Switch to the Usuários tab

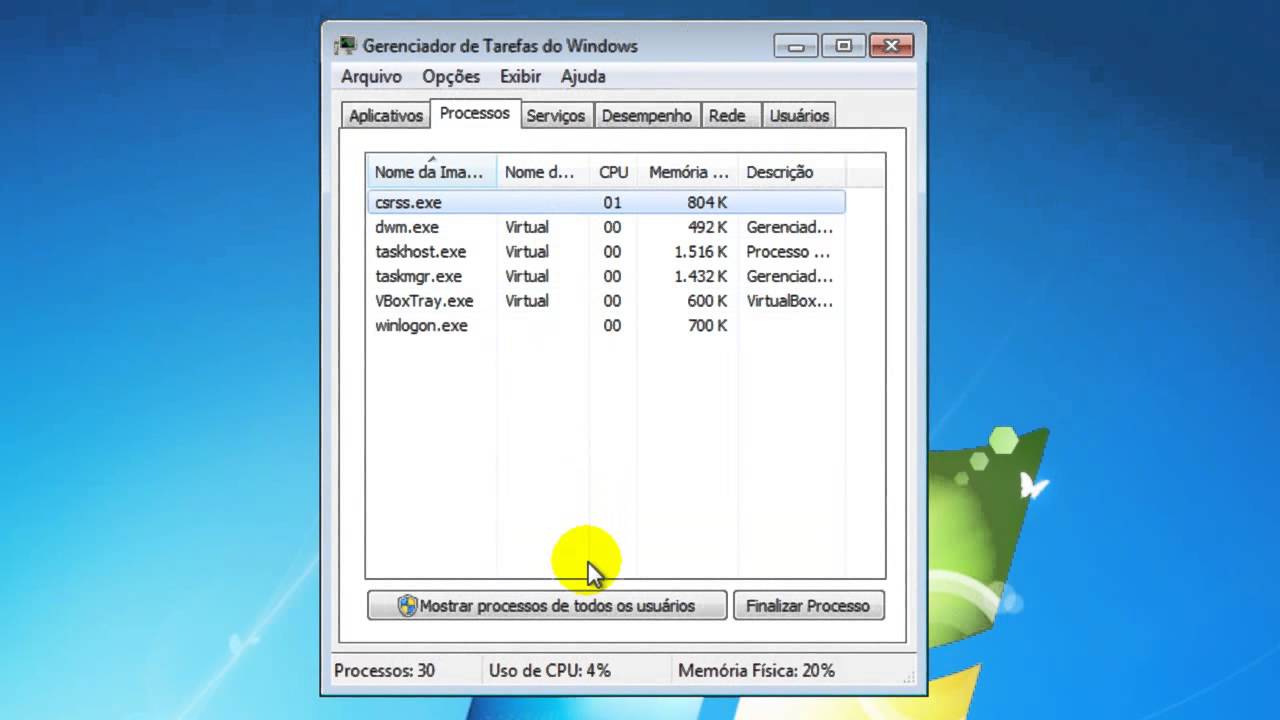pyautogui.click(x=800, y=116)
